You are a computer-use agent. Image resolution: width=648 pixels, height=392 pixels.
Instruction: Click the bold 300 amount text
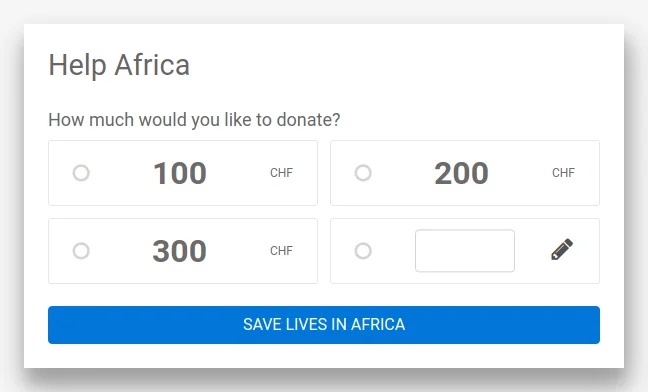[x=179, y=251]
